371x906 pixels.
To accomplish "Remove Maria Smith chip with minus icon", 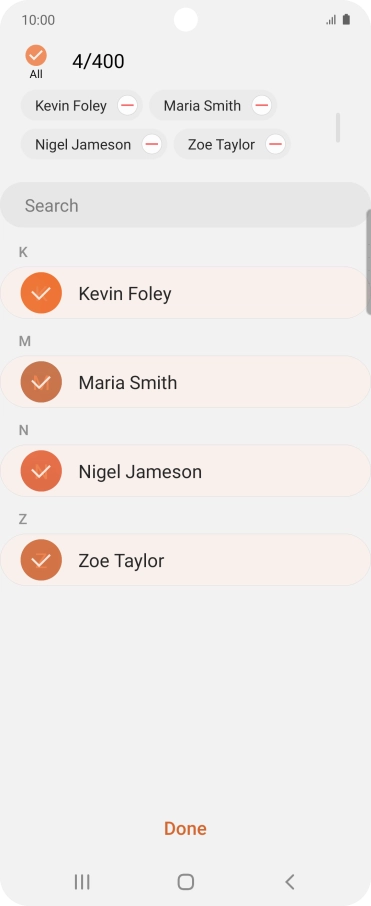I will (x=261, y=106).
